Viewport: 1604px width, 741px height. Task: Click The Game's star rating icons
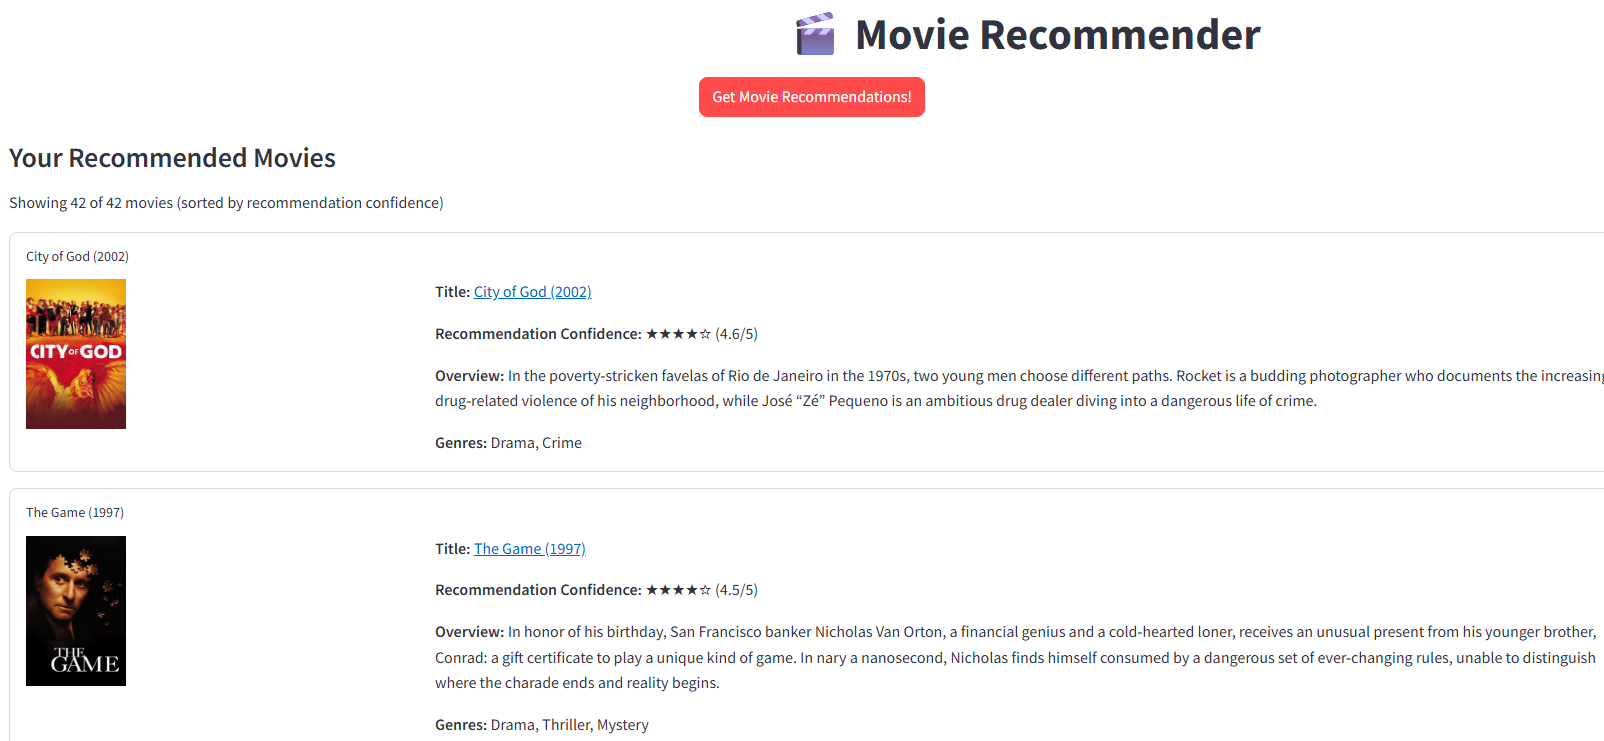coord(678,590)
